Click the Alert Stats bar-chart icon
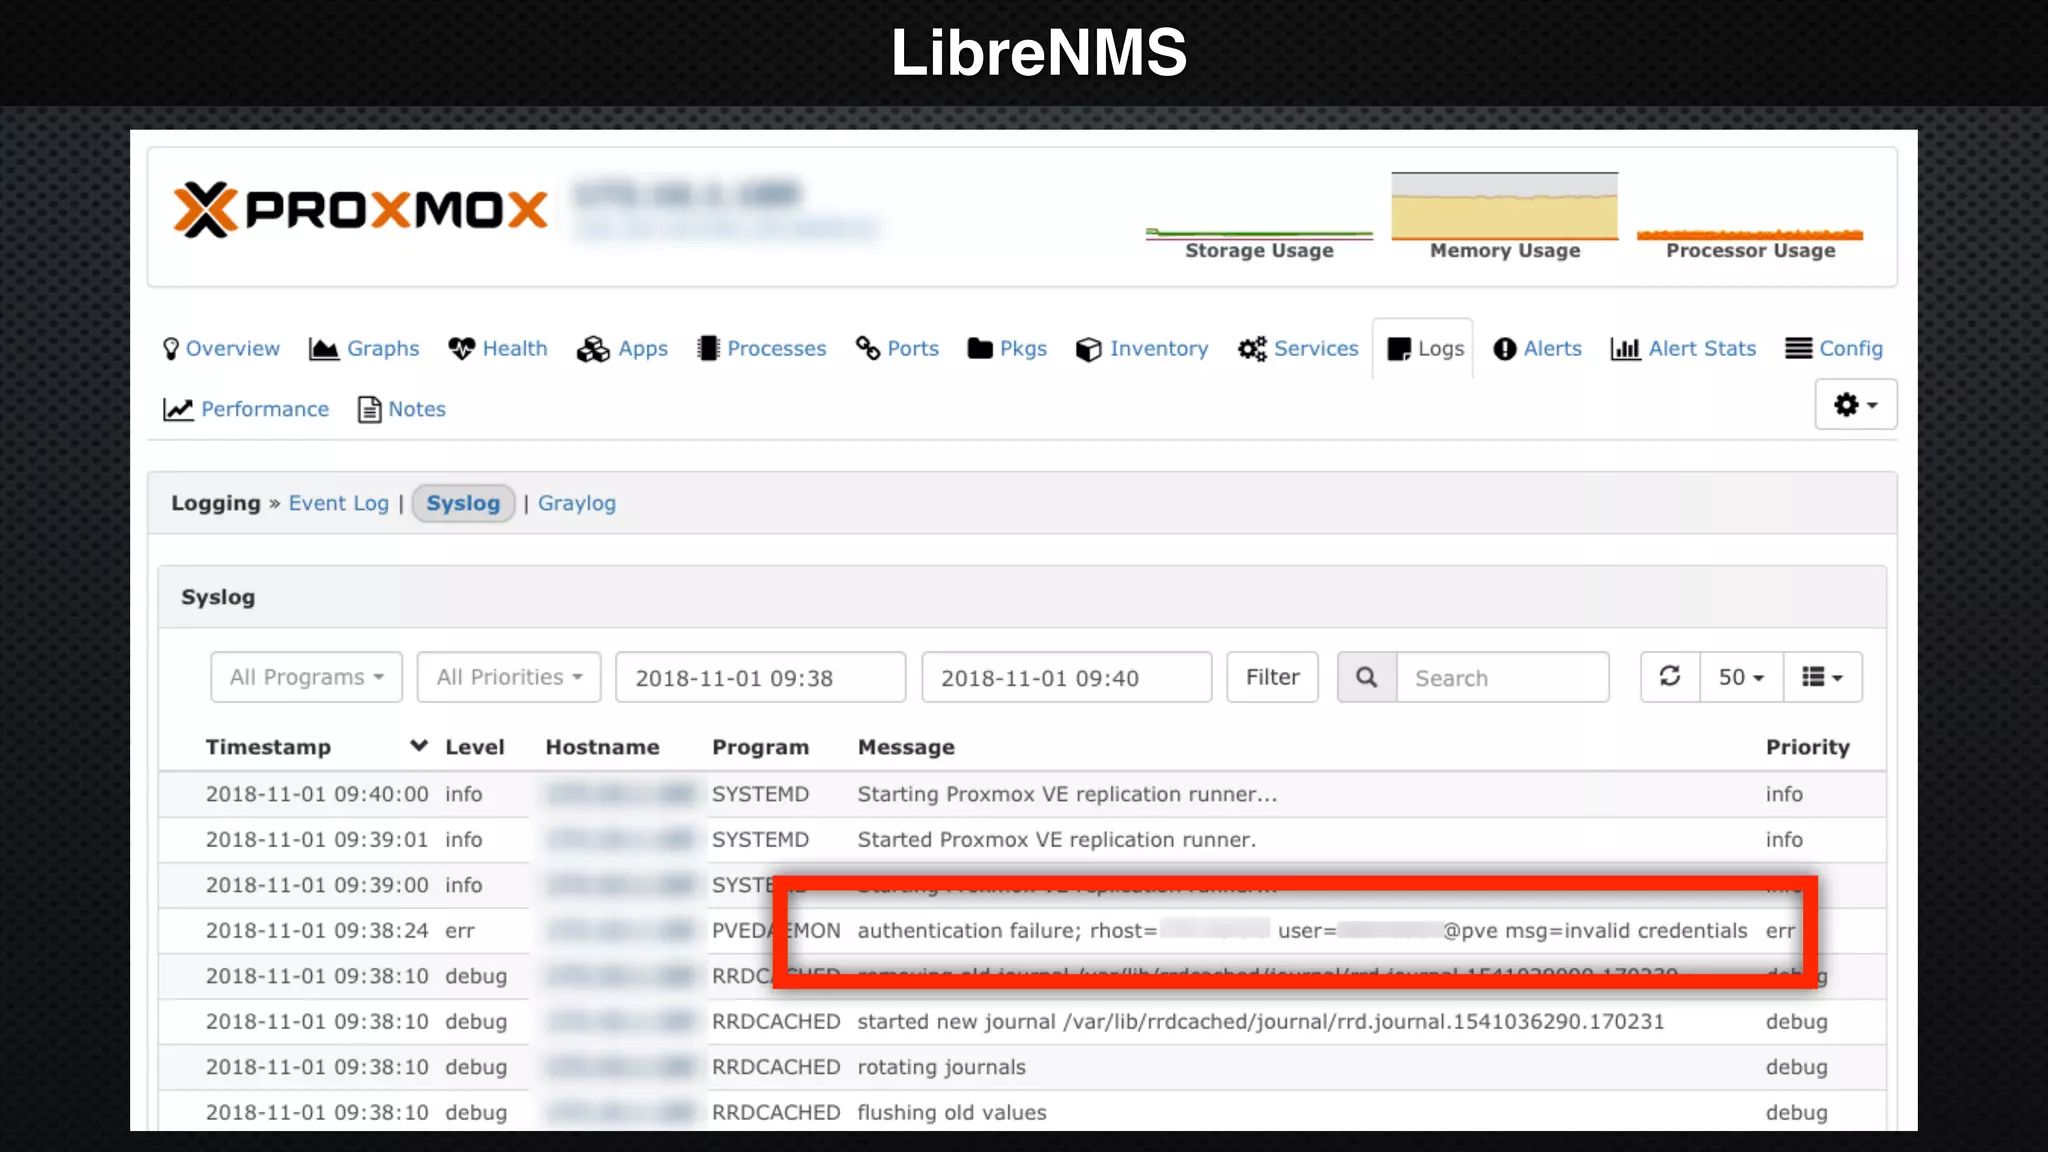The width and height of the screenshot is (2048, 1152). point(1625,348)
